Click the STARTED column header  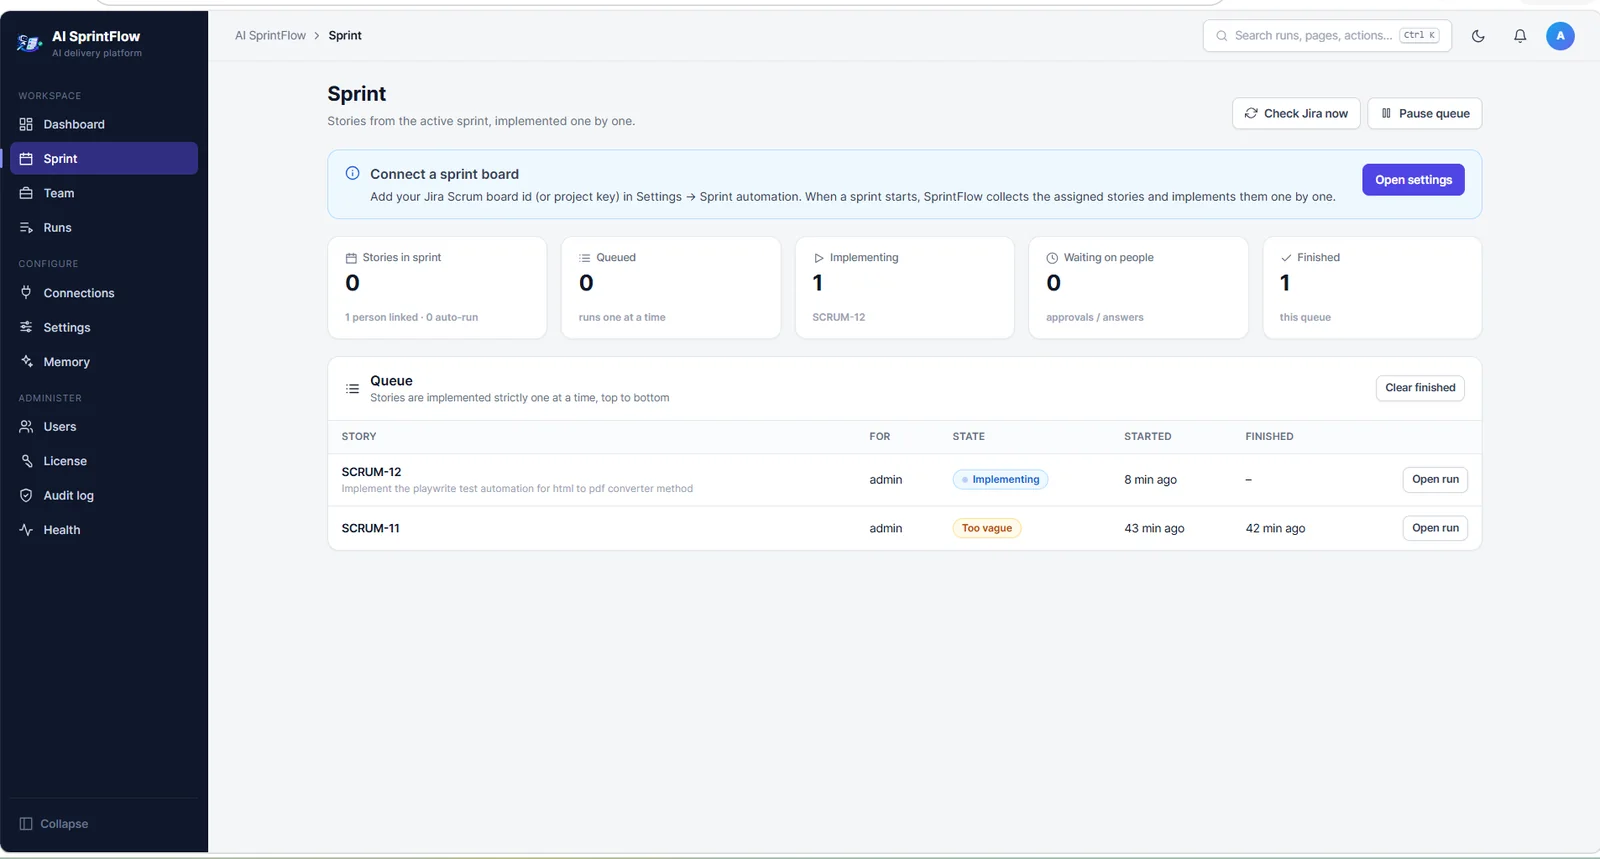tap(1148, 437)
